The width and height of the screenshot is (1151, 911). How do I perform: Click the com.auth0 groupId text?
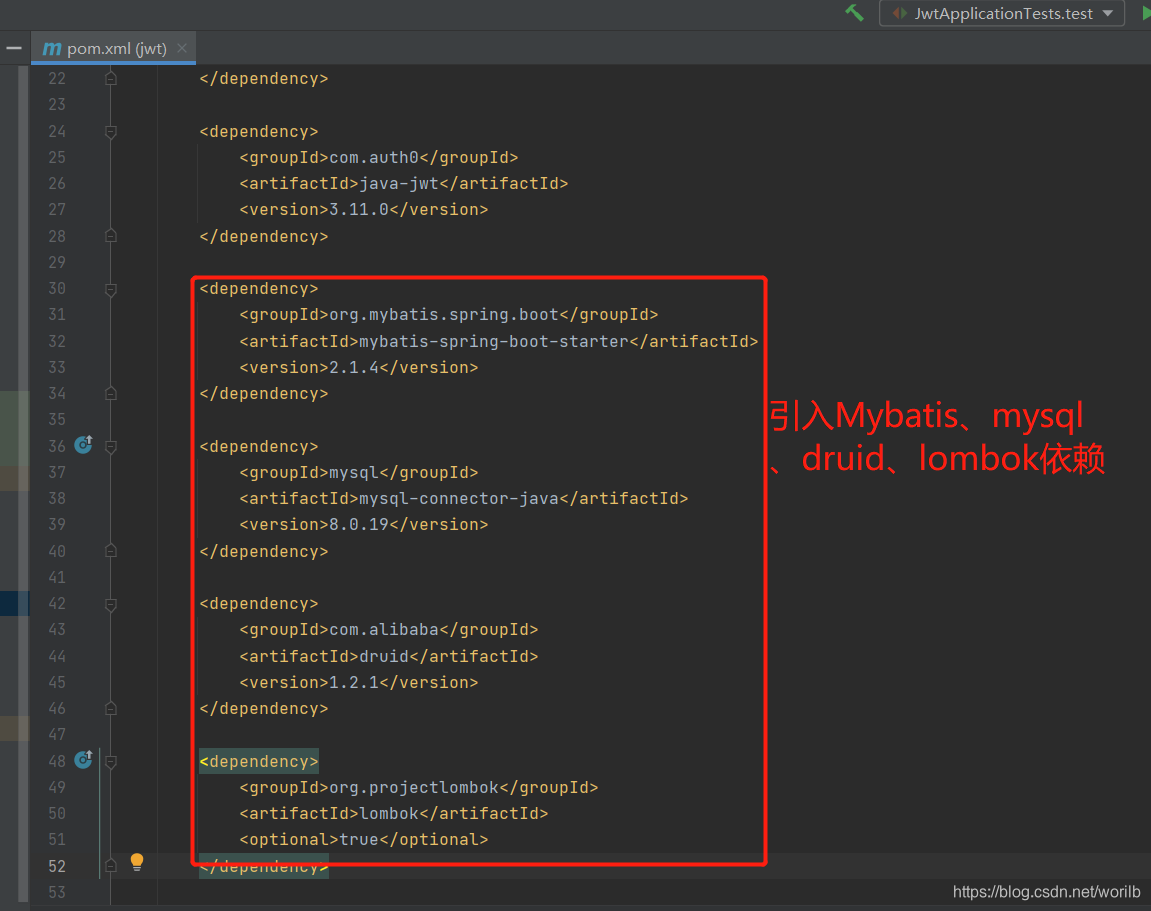pos(374,157)
